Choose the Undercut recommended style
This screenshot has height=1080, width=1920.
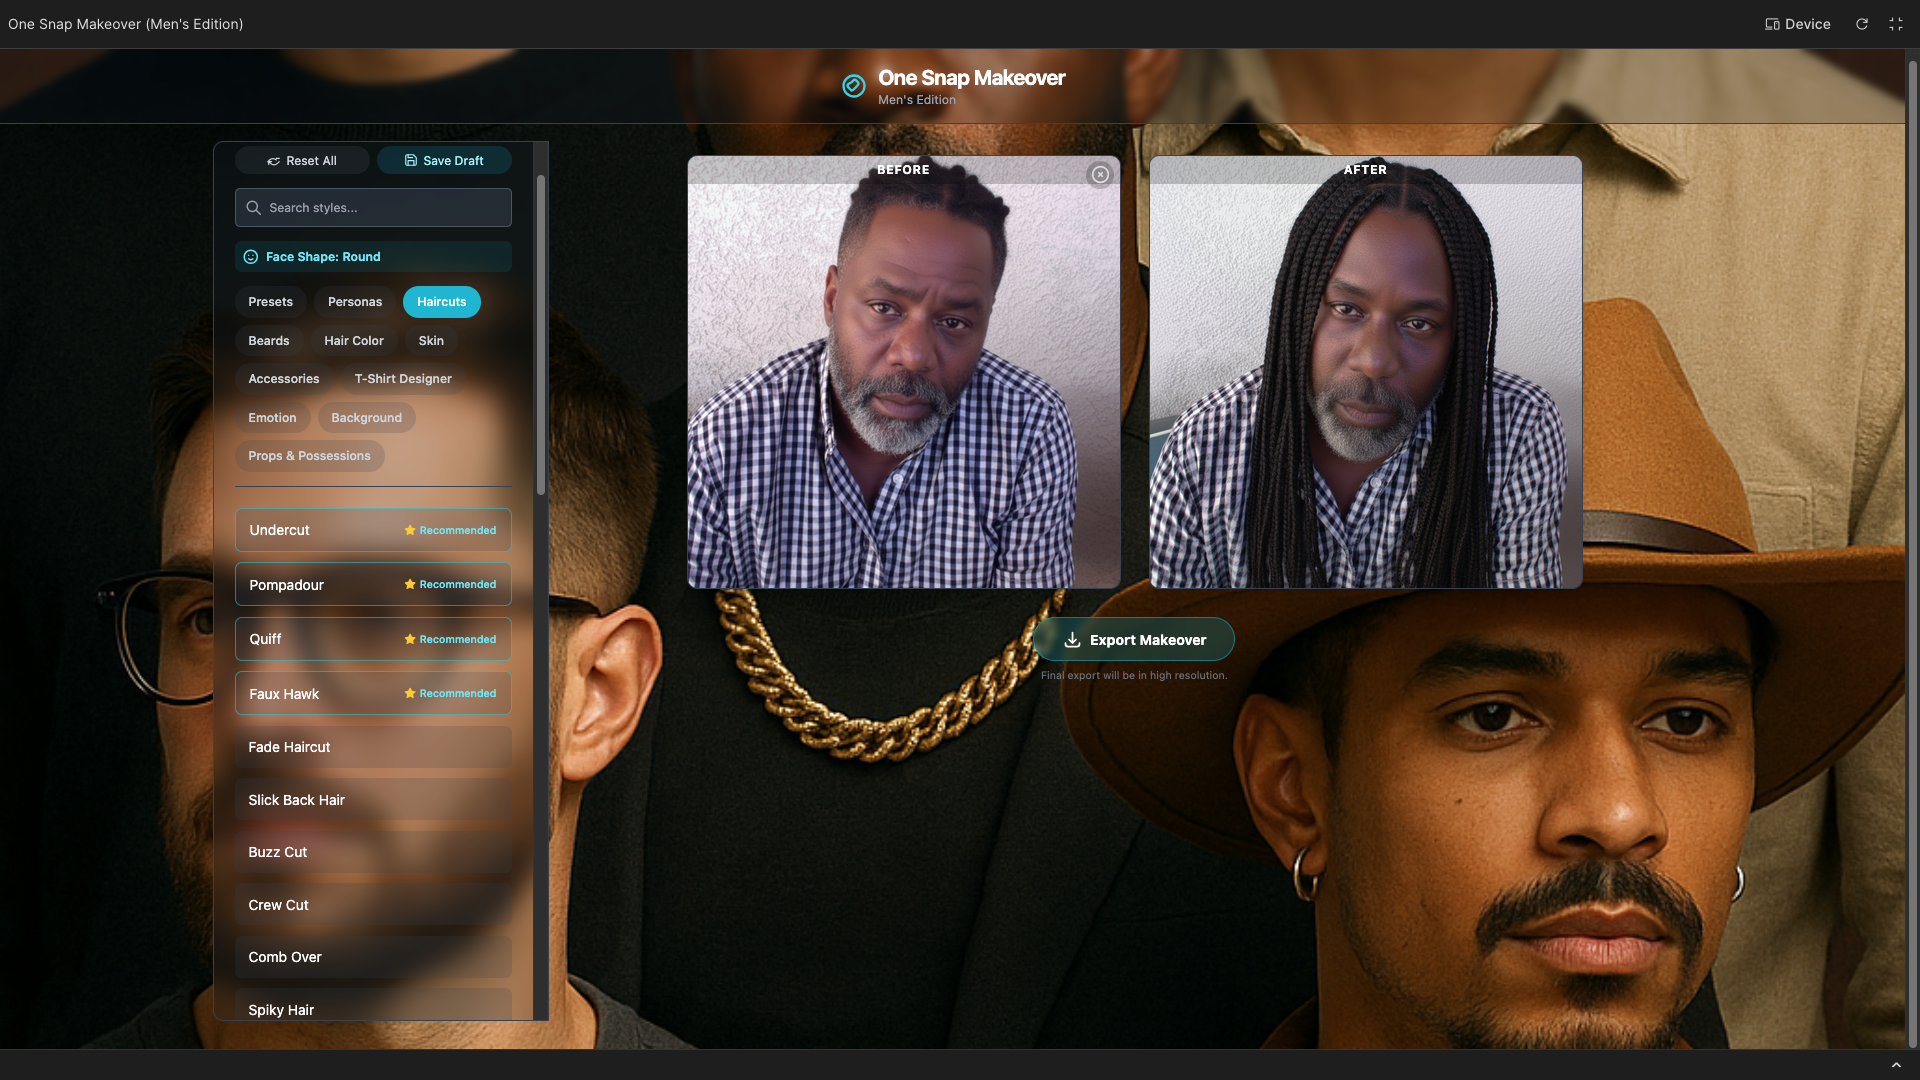click(373, 530)
